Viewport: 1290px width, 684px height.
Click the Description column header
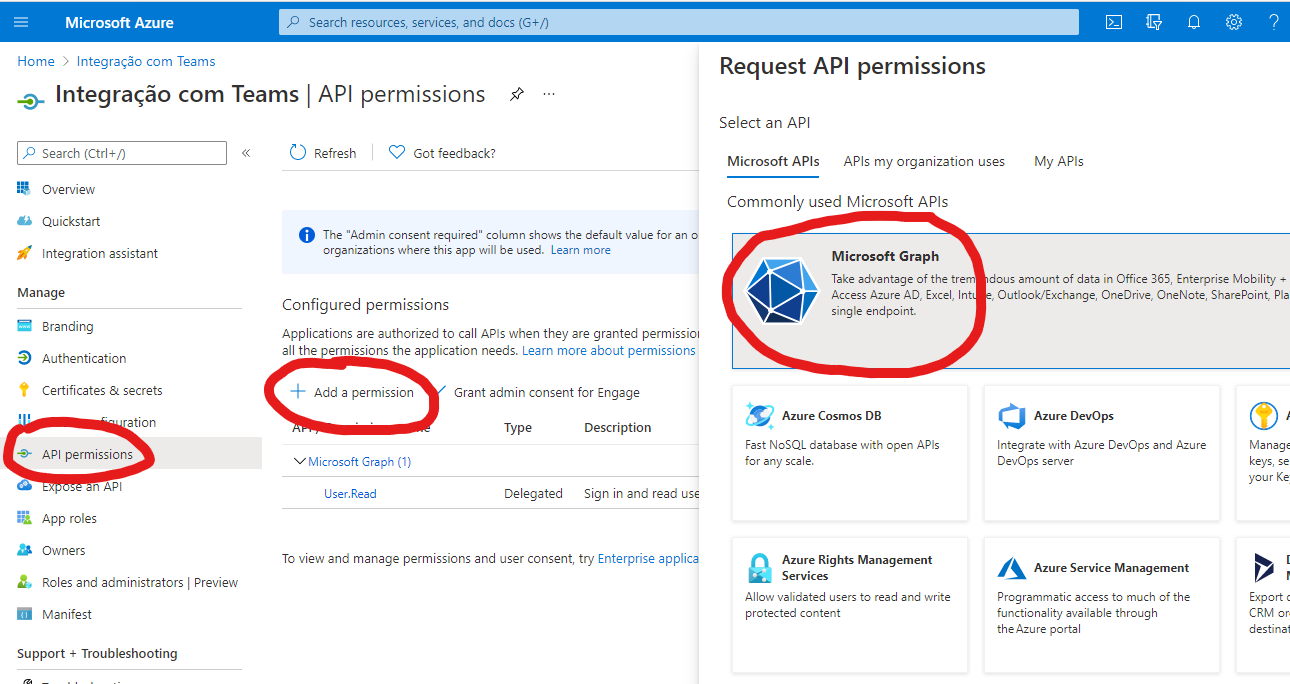[617, 427]
